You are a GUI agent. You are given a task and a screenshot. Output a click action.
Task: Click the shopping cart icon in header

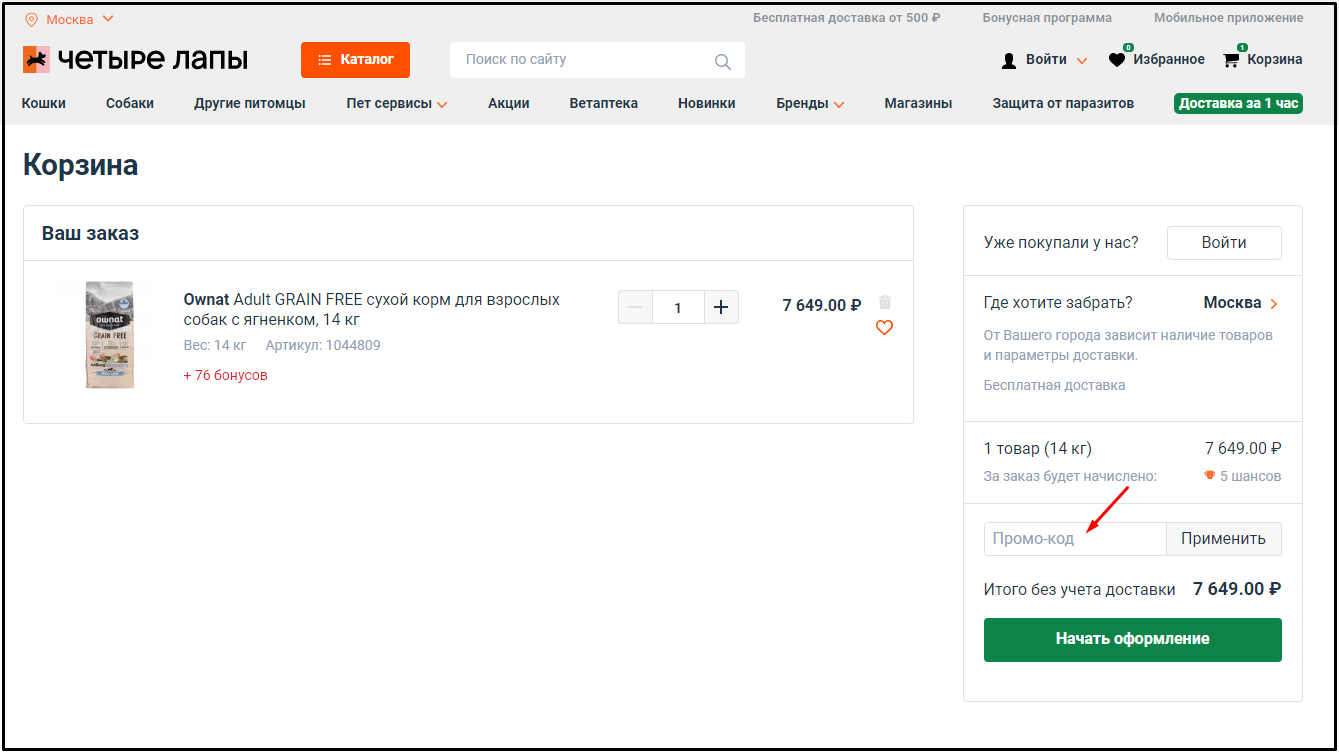(x=1231, y=60)
